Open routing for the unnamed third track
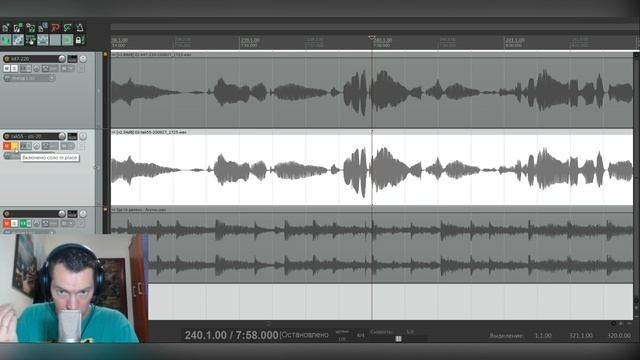 tap(72, 213)
